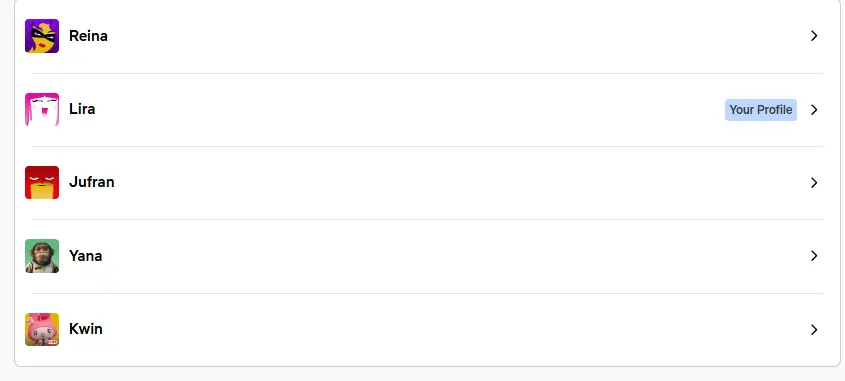This screenshot has height=381, width=845.
Task: Click empty area of Jufran row
Action: click(458, 183)
